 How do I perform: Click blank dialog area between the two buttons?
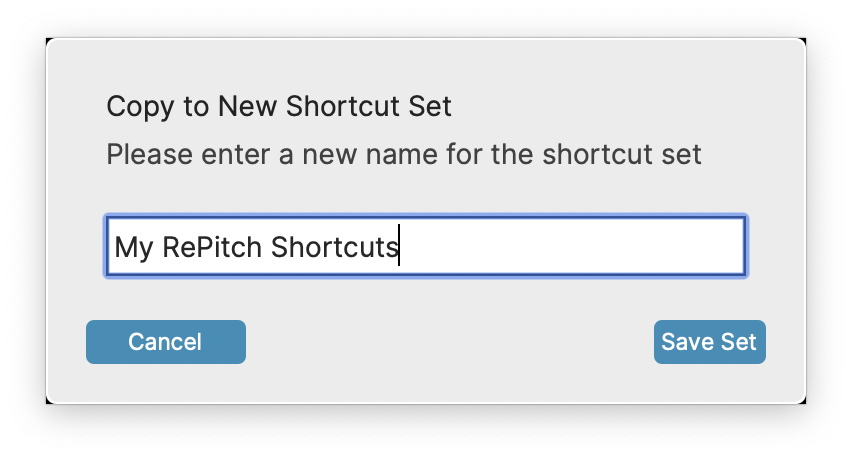(x=450, y=342)
